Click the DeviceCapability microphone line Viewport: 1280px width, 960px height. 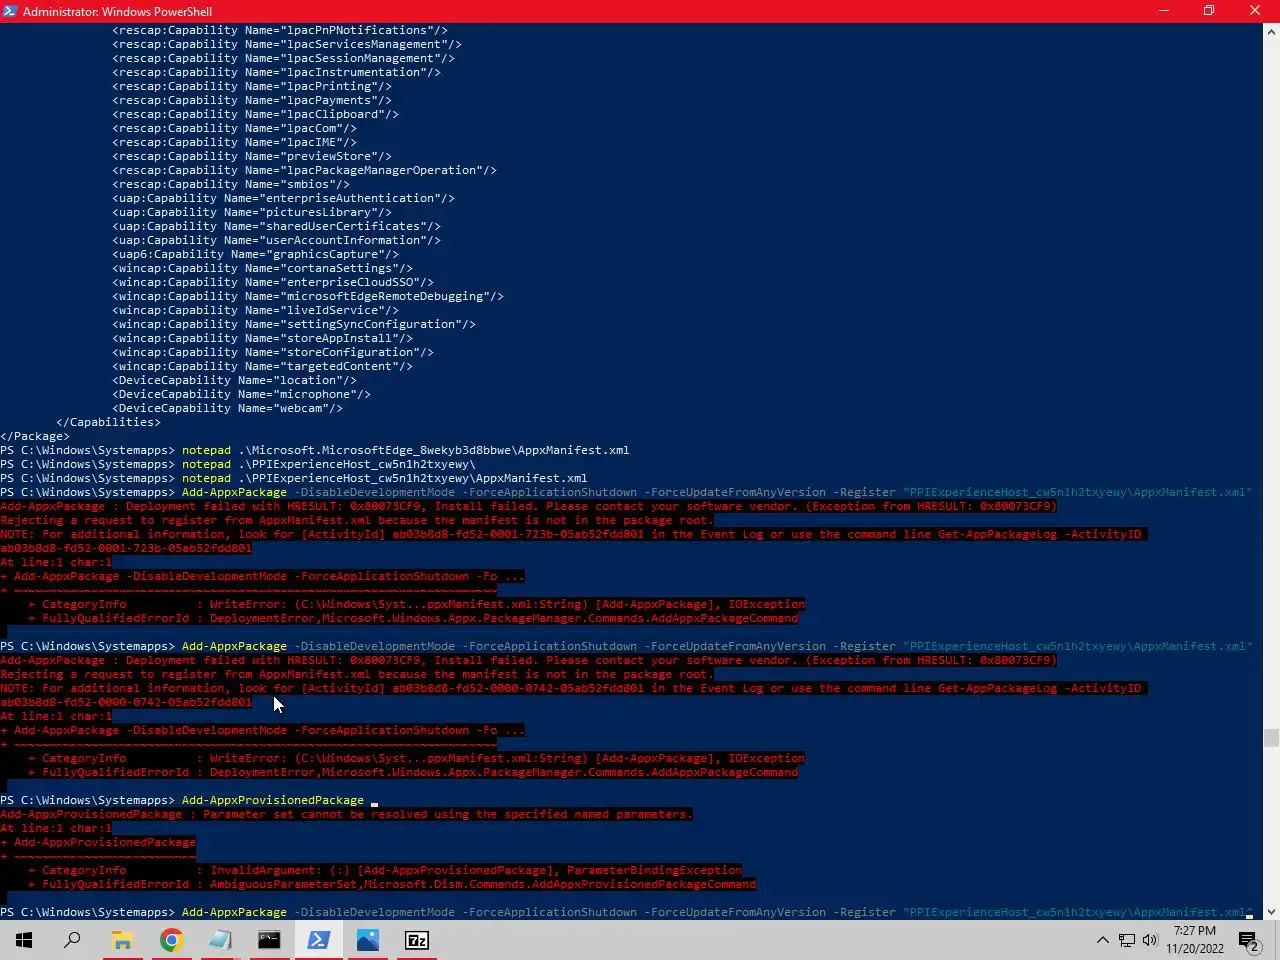(241, 394)
